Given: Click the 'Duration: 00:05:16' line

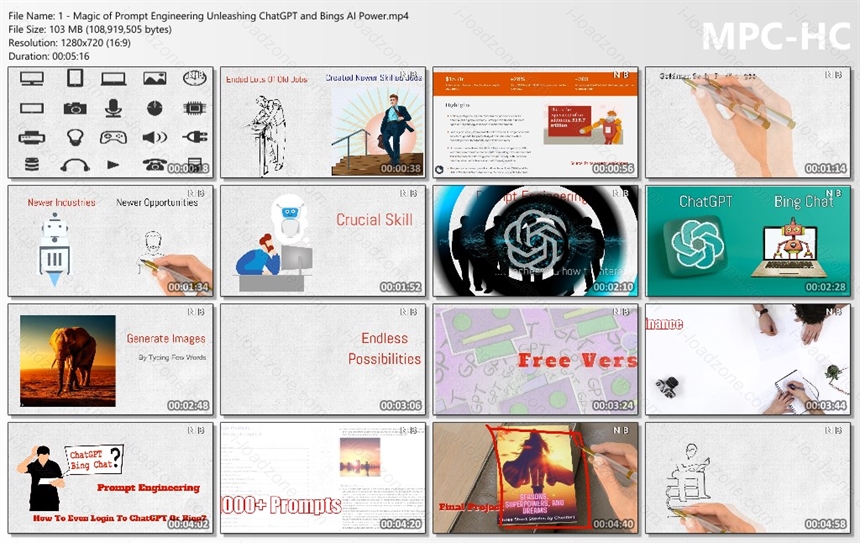Looking at the screenshot, I should pos(49,56).
